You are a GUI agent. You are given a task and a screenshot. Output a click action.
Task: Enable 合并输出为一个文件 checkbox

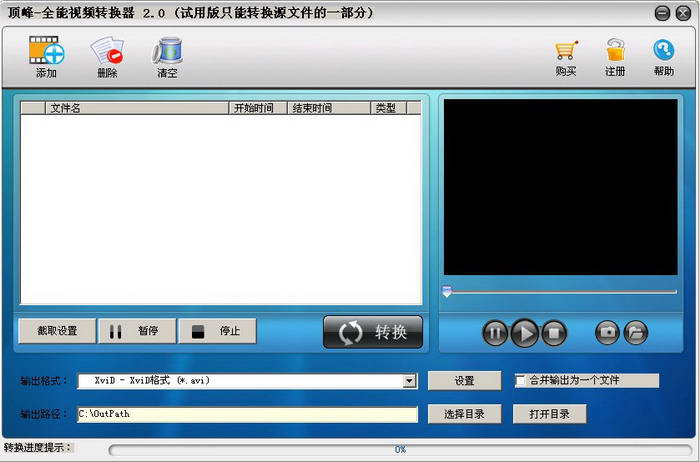[x=521, y=381]
